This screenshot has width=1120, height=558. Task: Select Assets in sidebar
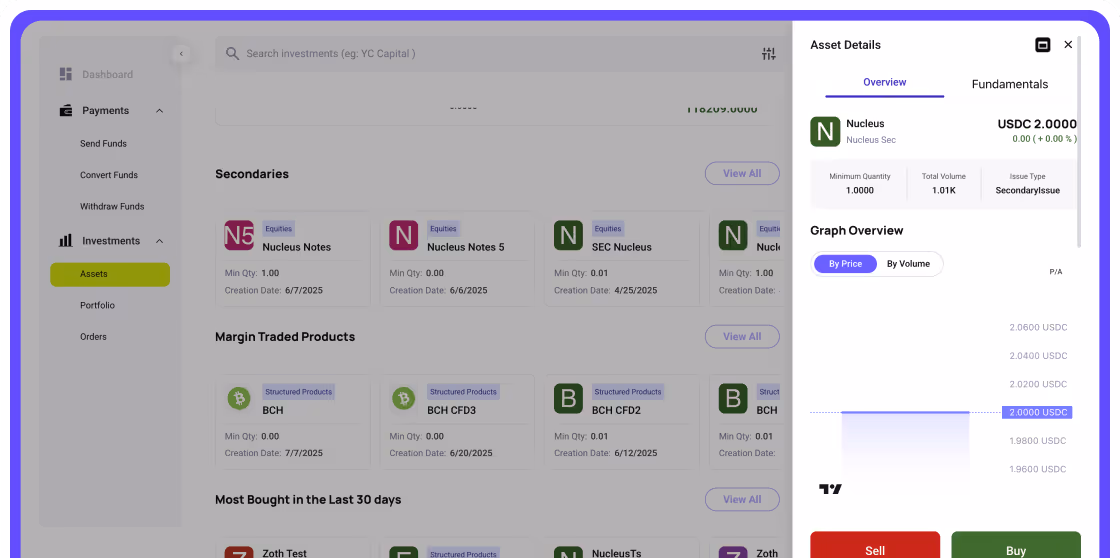110,274
